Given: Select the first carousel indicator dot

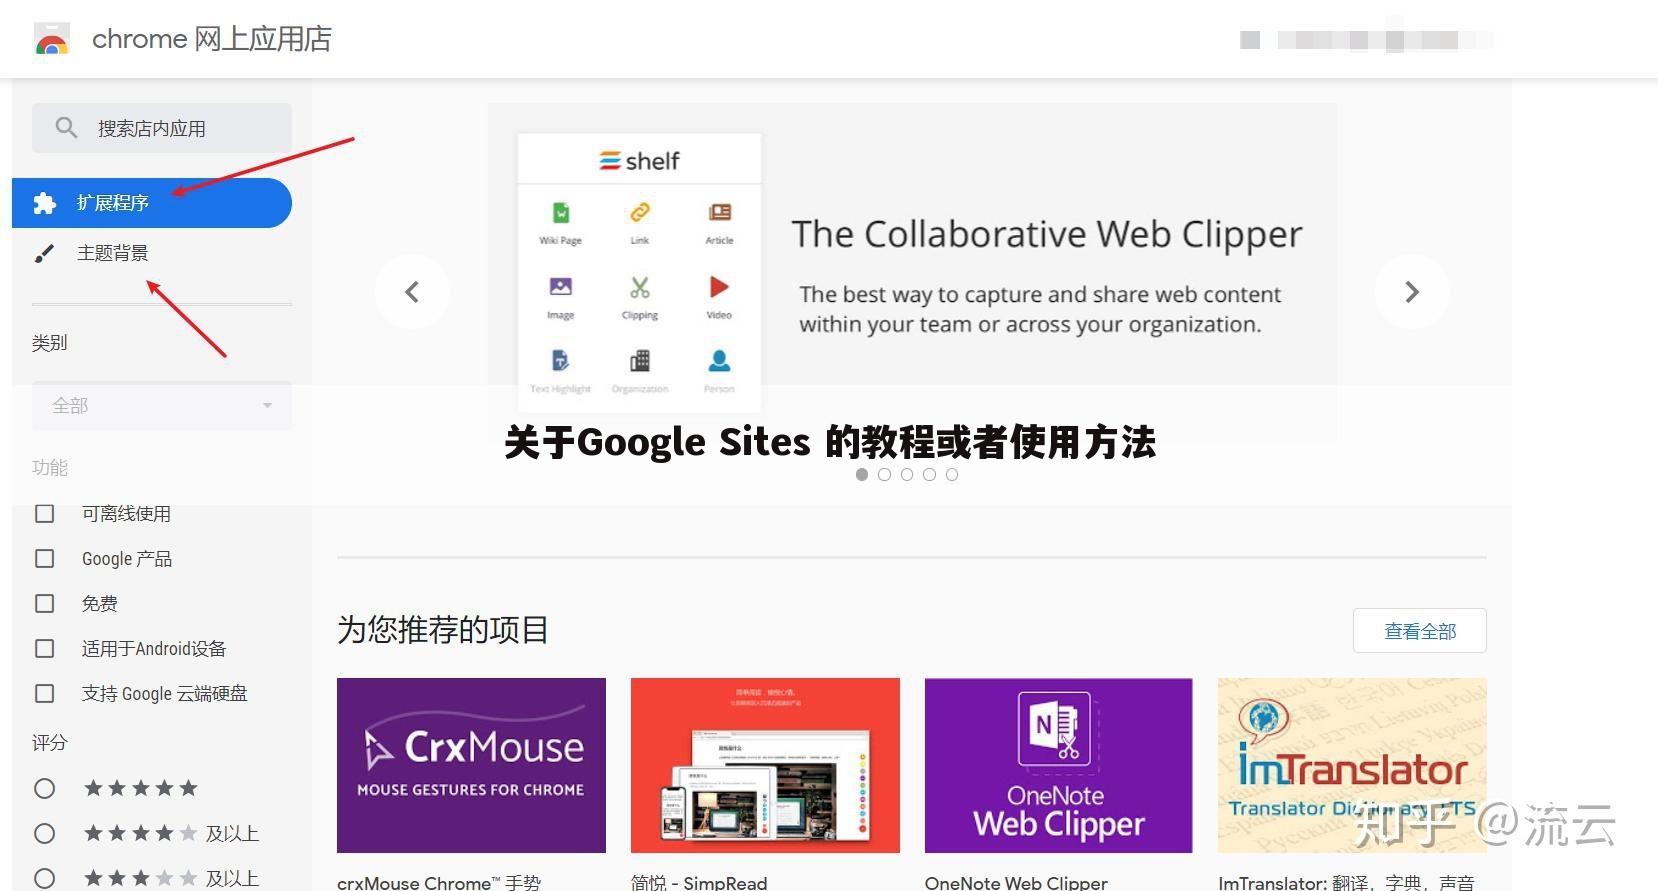Looking at the screenshot, I should [x=862, y=475].
